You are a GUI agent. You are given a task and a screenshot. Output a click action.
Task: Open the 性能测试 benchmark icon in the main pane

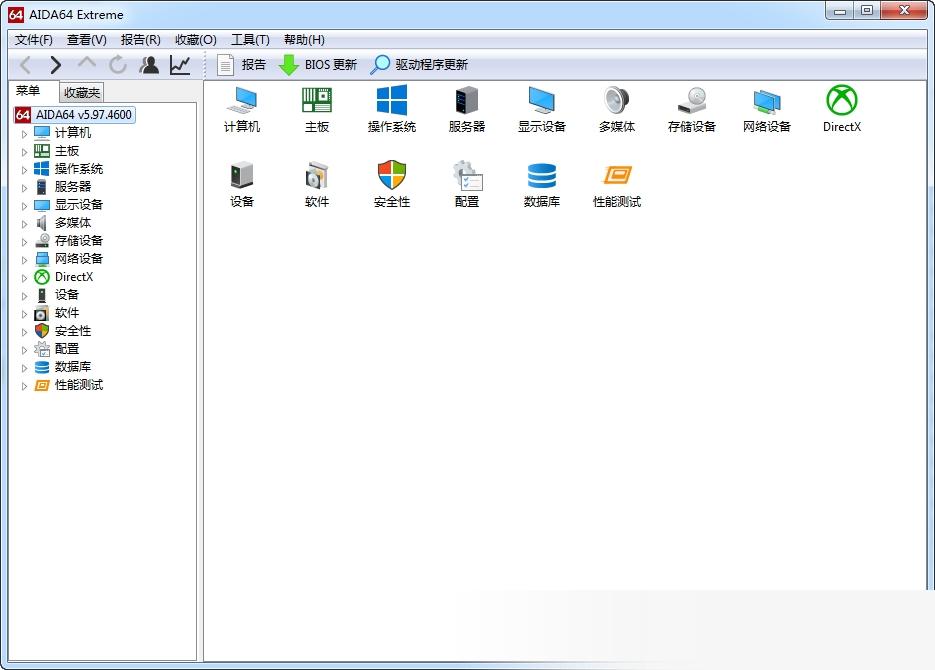617,176
